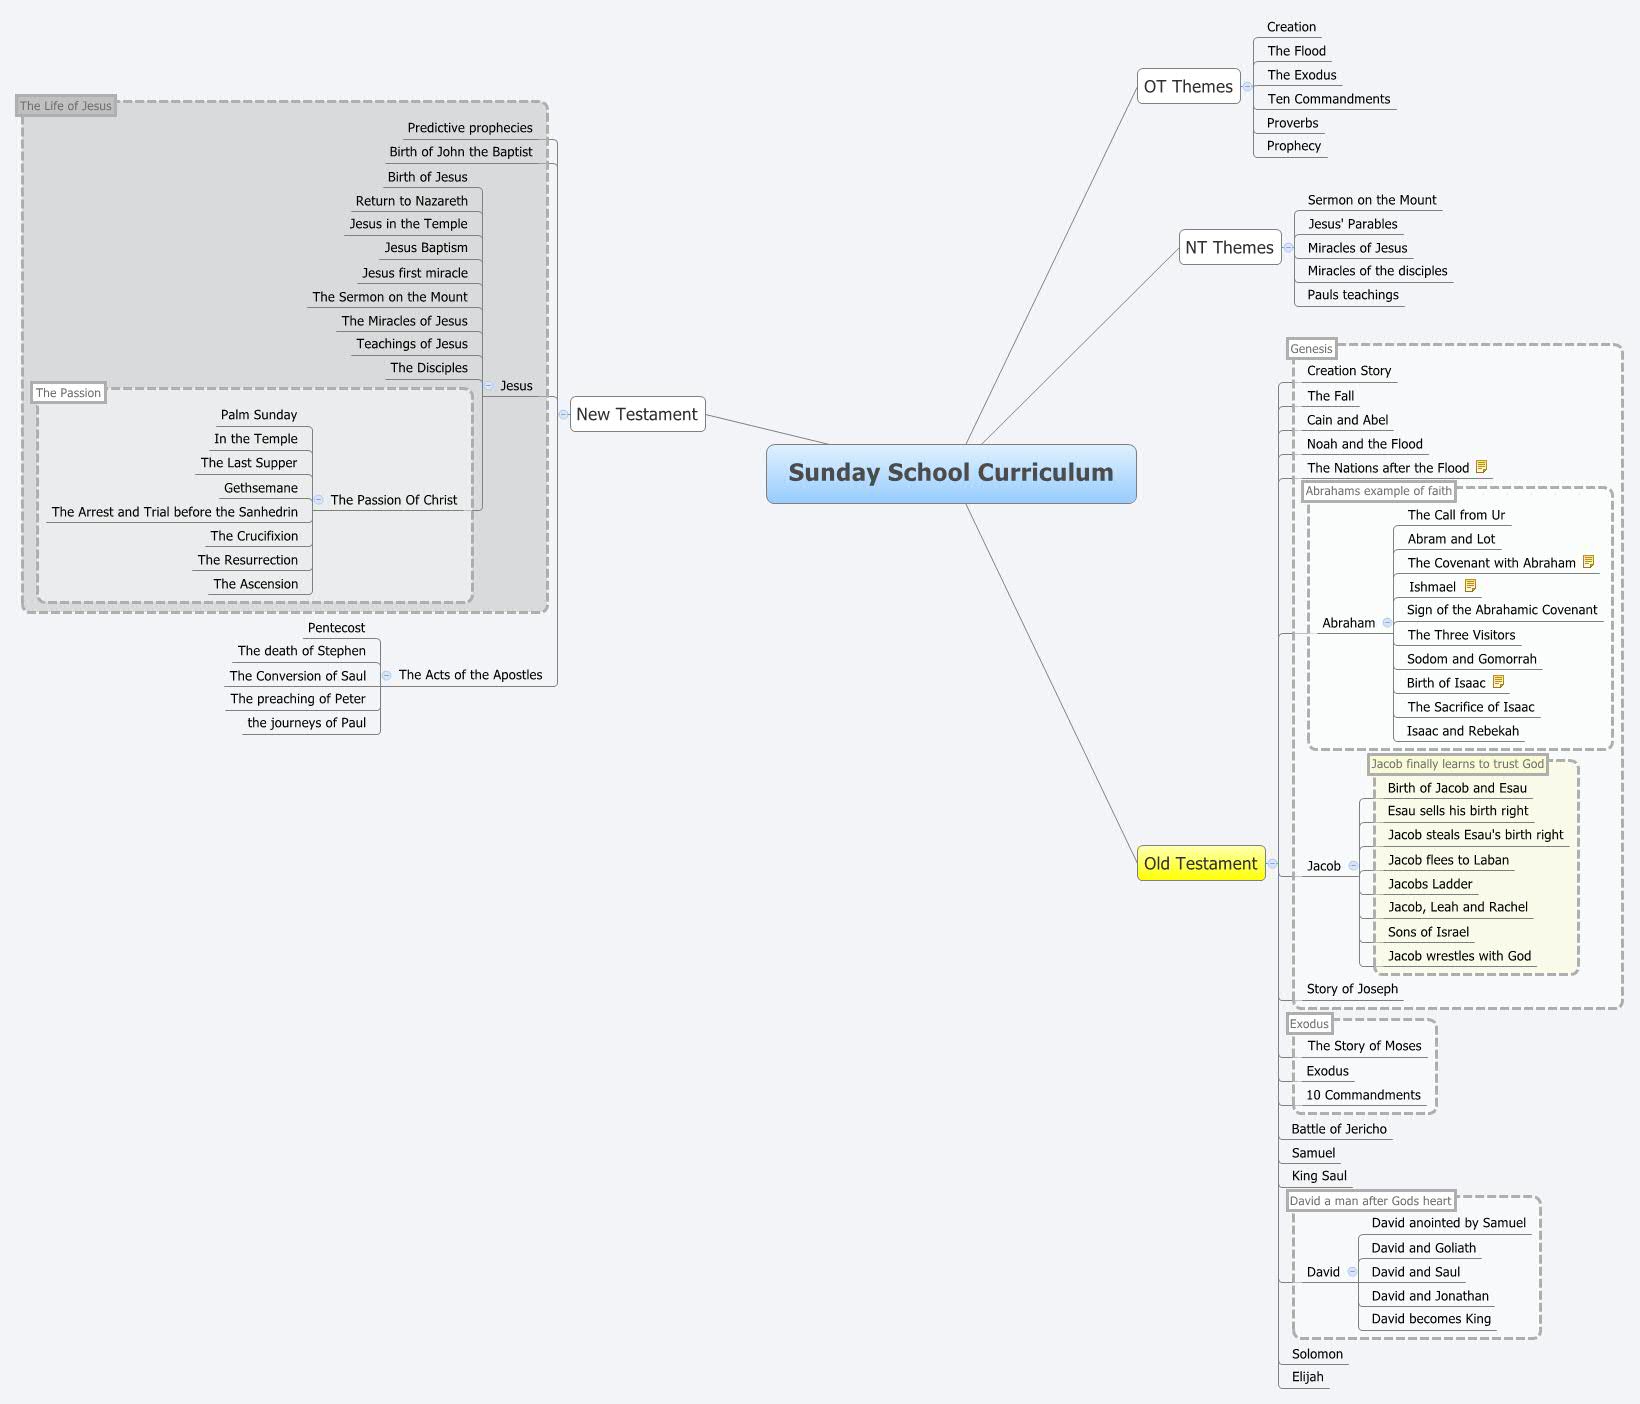
Task: Open the note attached to Ishmael
Action: click(1470, 586)
